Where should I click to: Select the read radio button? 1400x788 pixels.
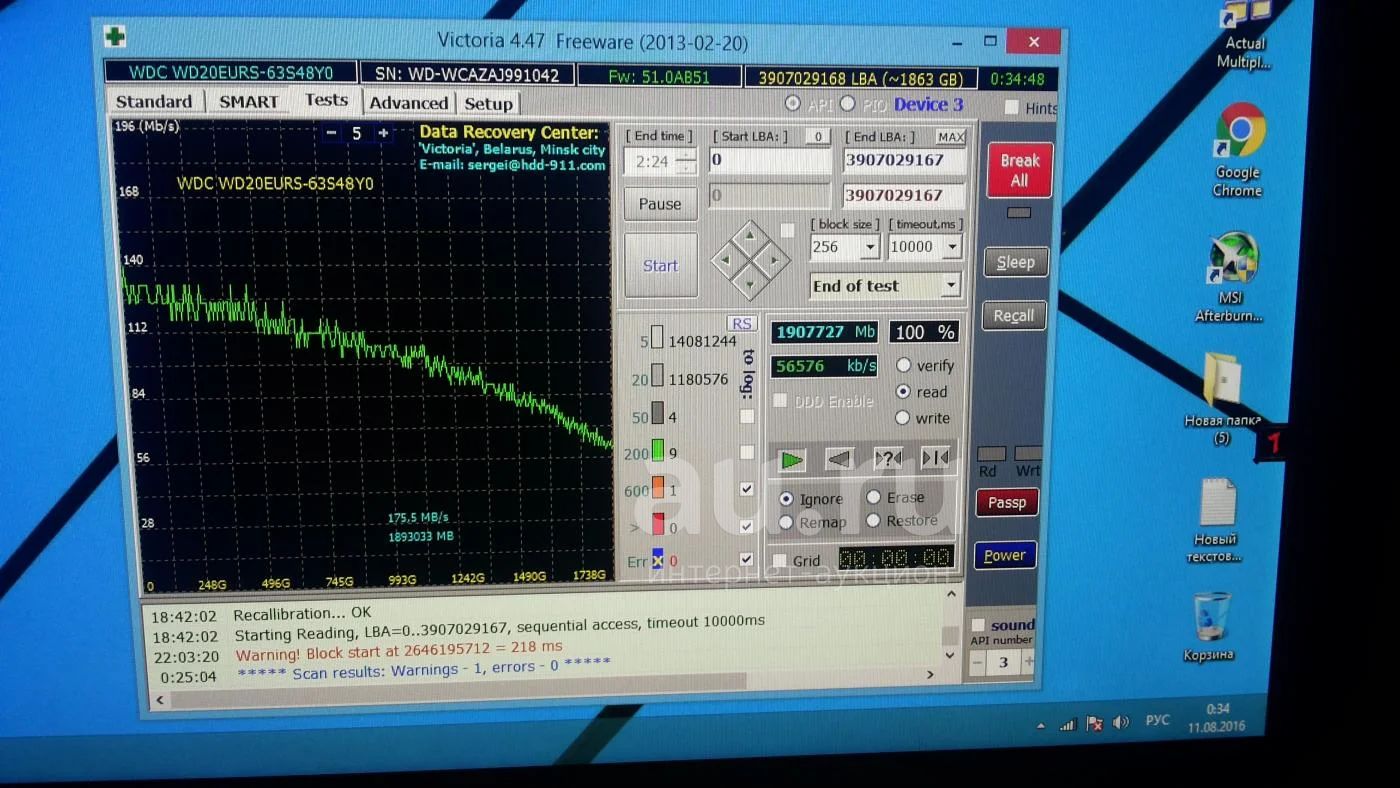tap(903, 391)
